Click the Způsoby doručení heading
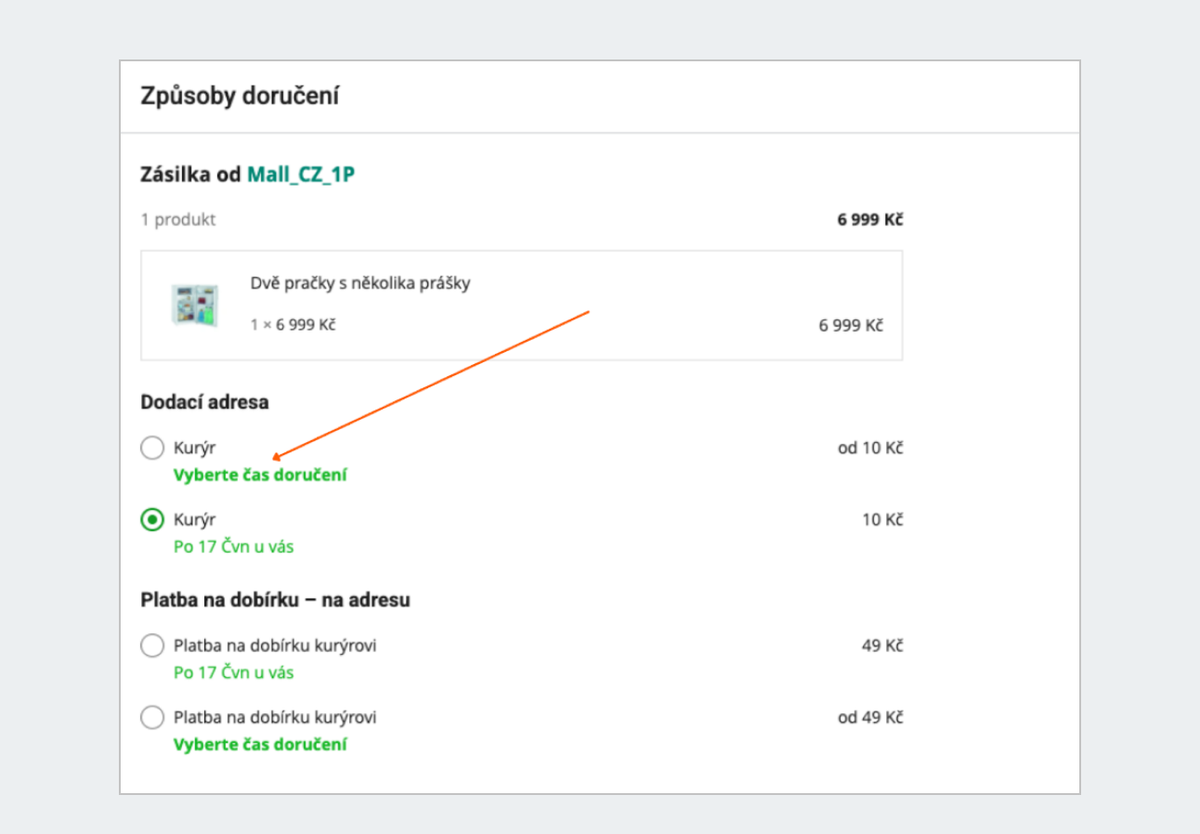 click(x=239, y=97)
